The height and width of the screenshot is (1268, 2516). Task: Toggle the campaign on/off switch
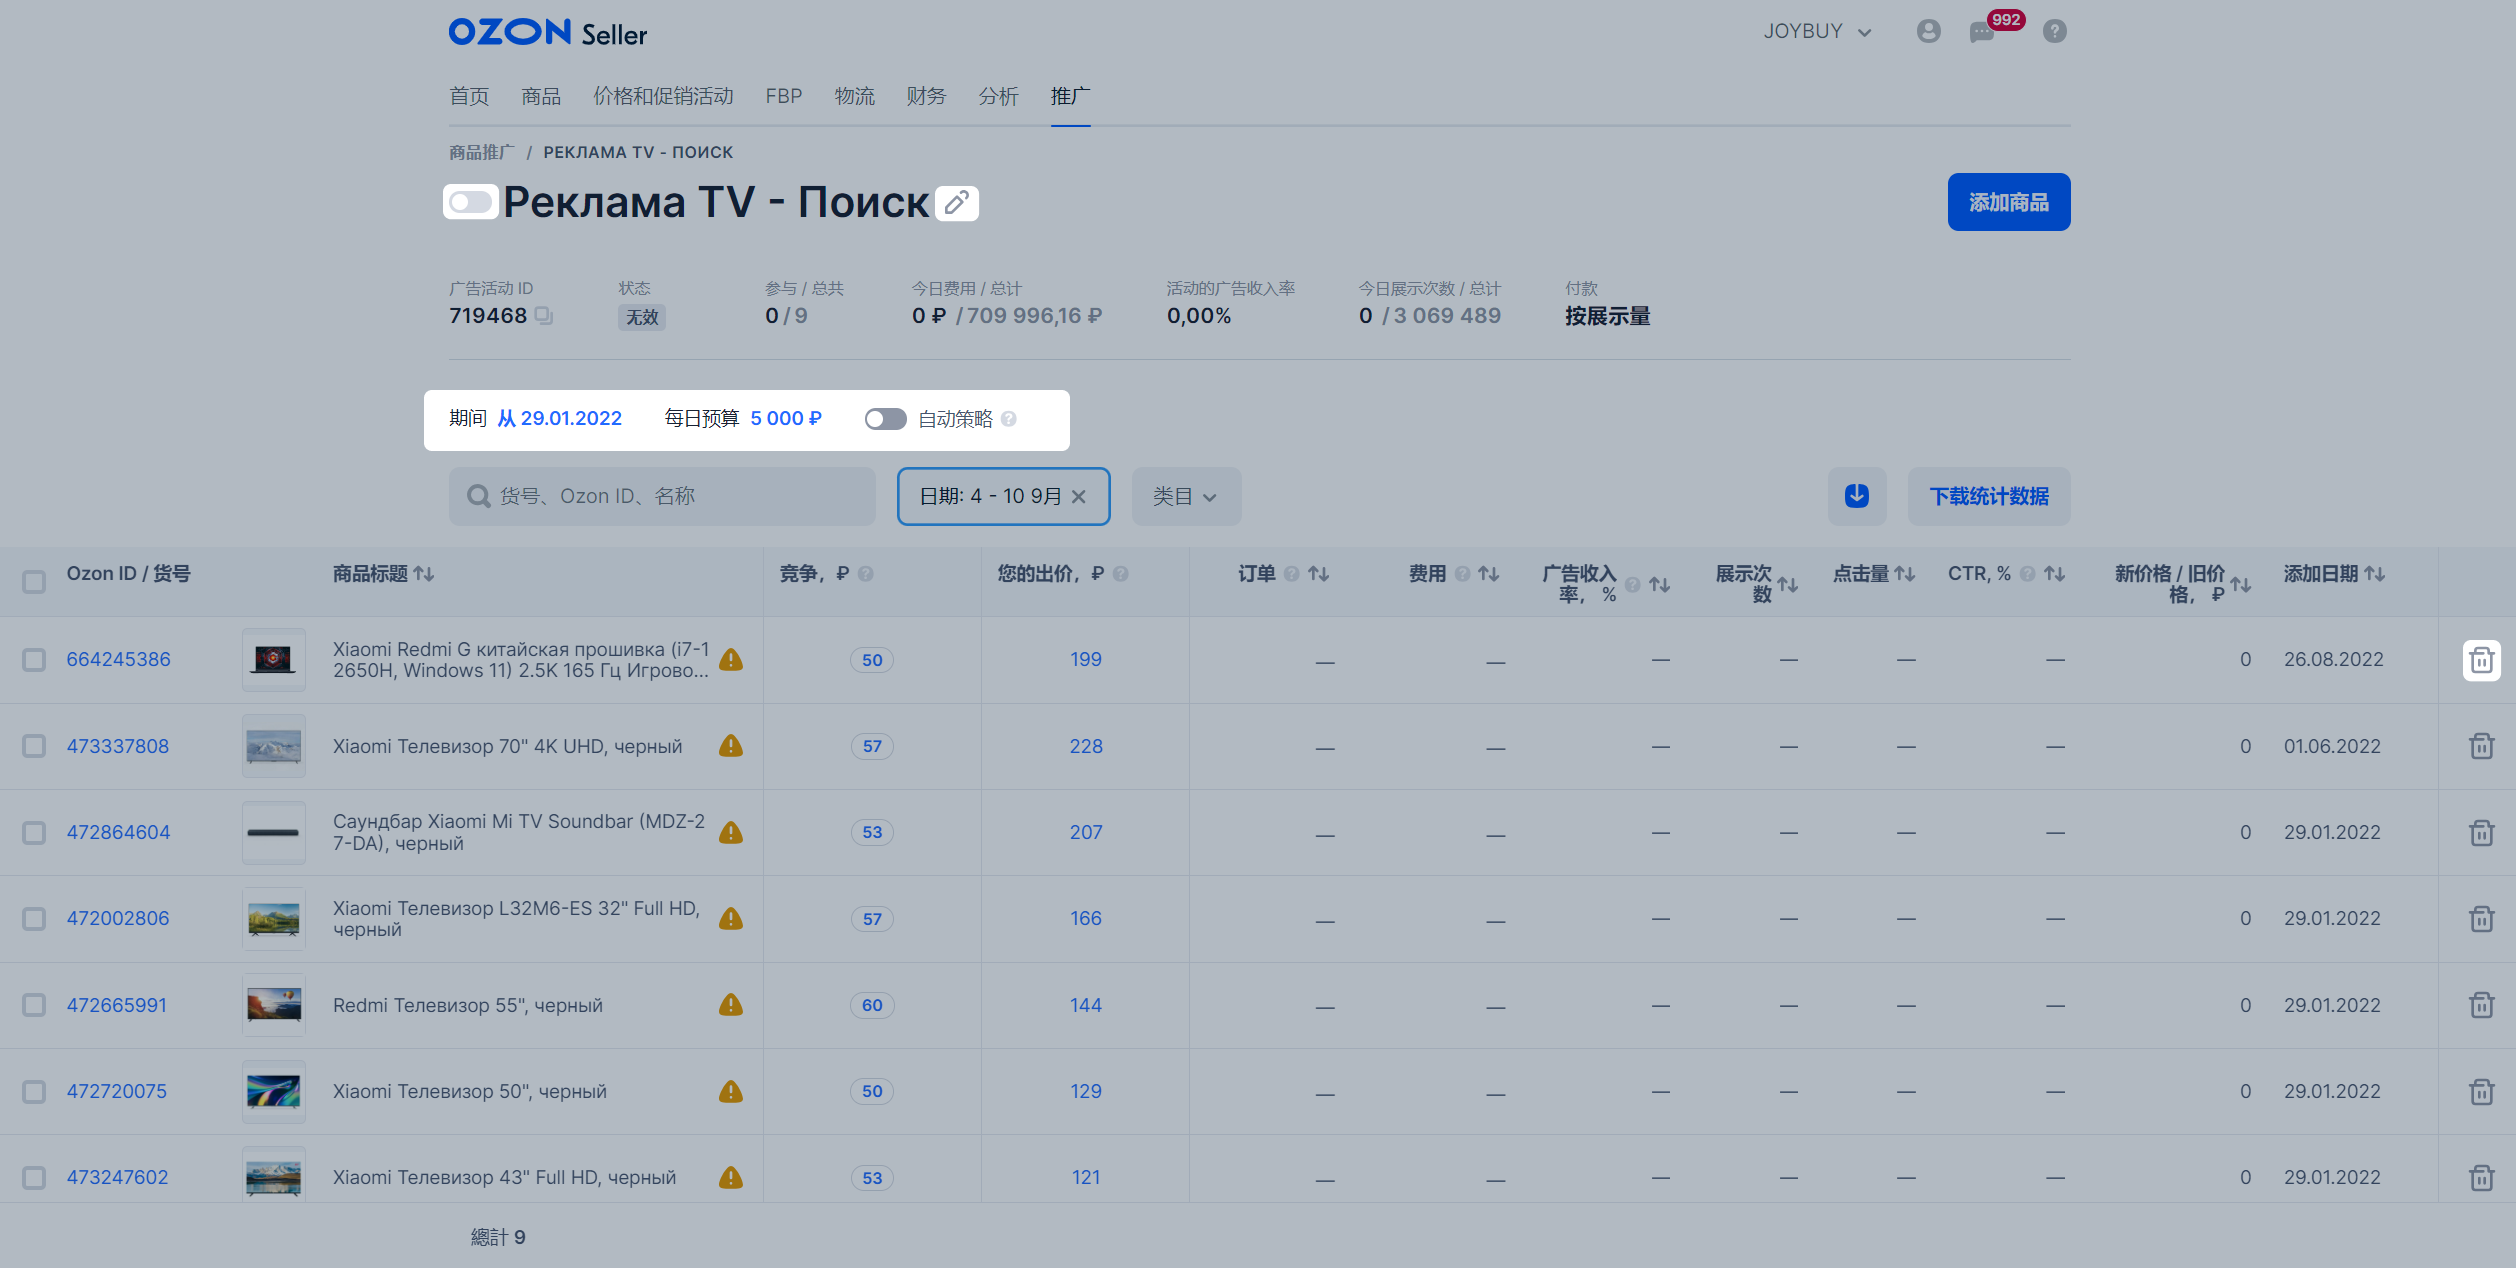tap(470, 203)
